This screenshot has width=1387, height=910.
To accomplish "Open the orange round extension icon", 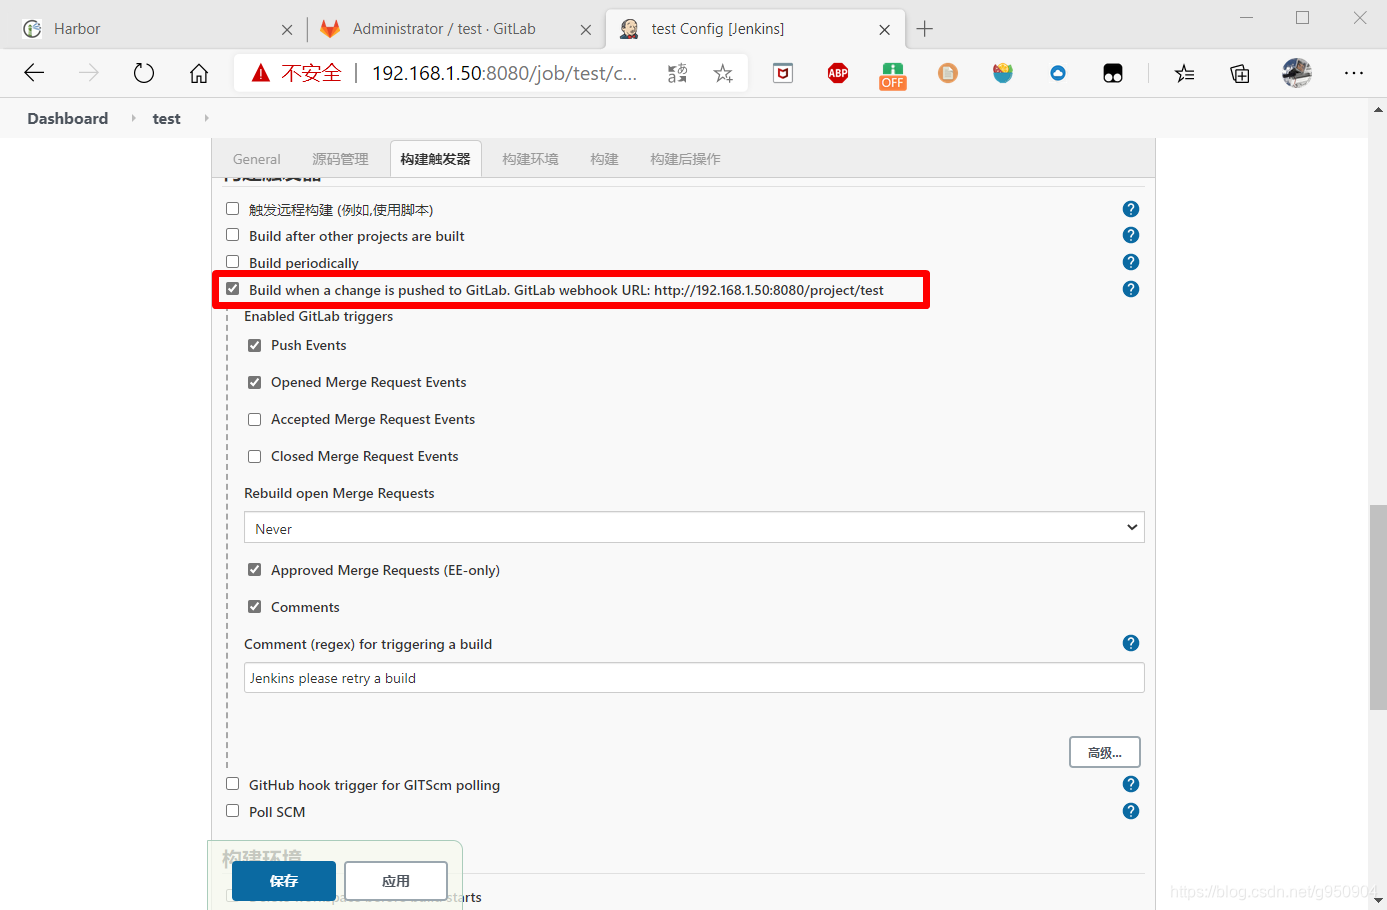I will pos(948,73).
